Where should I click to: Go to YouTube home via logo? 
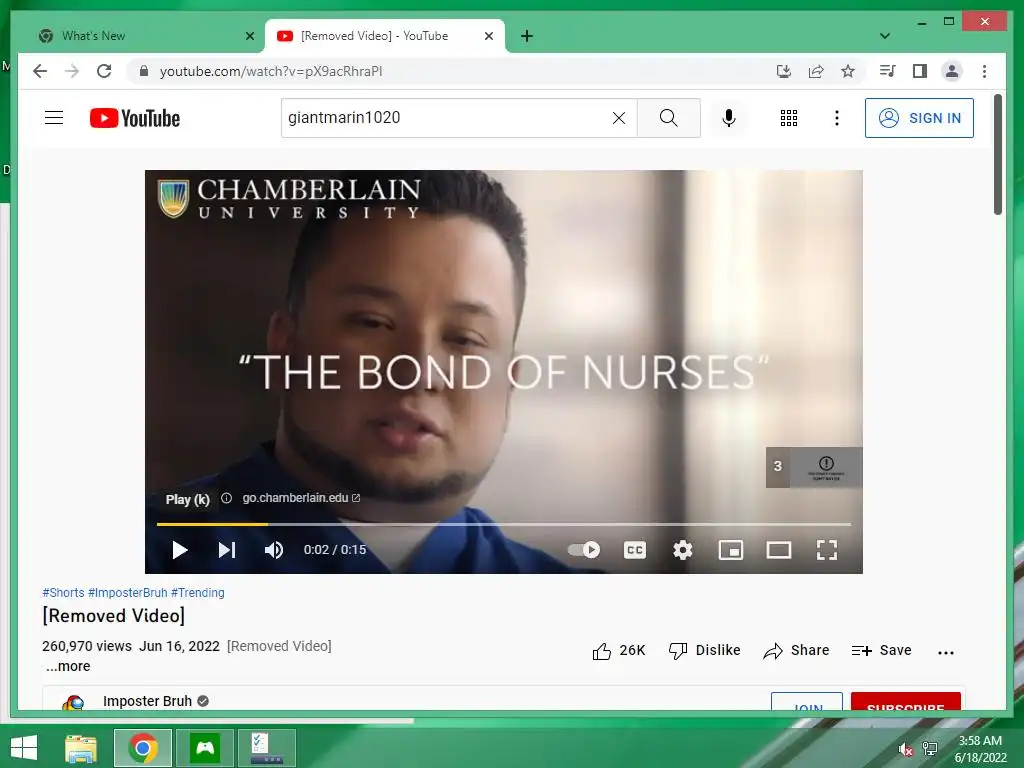[x=135, y=118]
